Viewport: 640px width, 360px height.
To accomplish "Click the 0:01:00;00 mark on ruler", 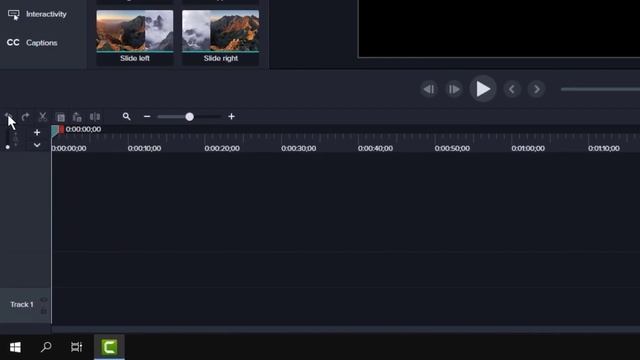I will [528, 148].
